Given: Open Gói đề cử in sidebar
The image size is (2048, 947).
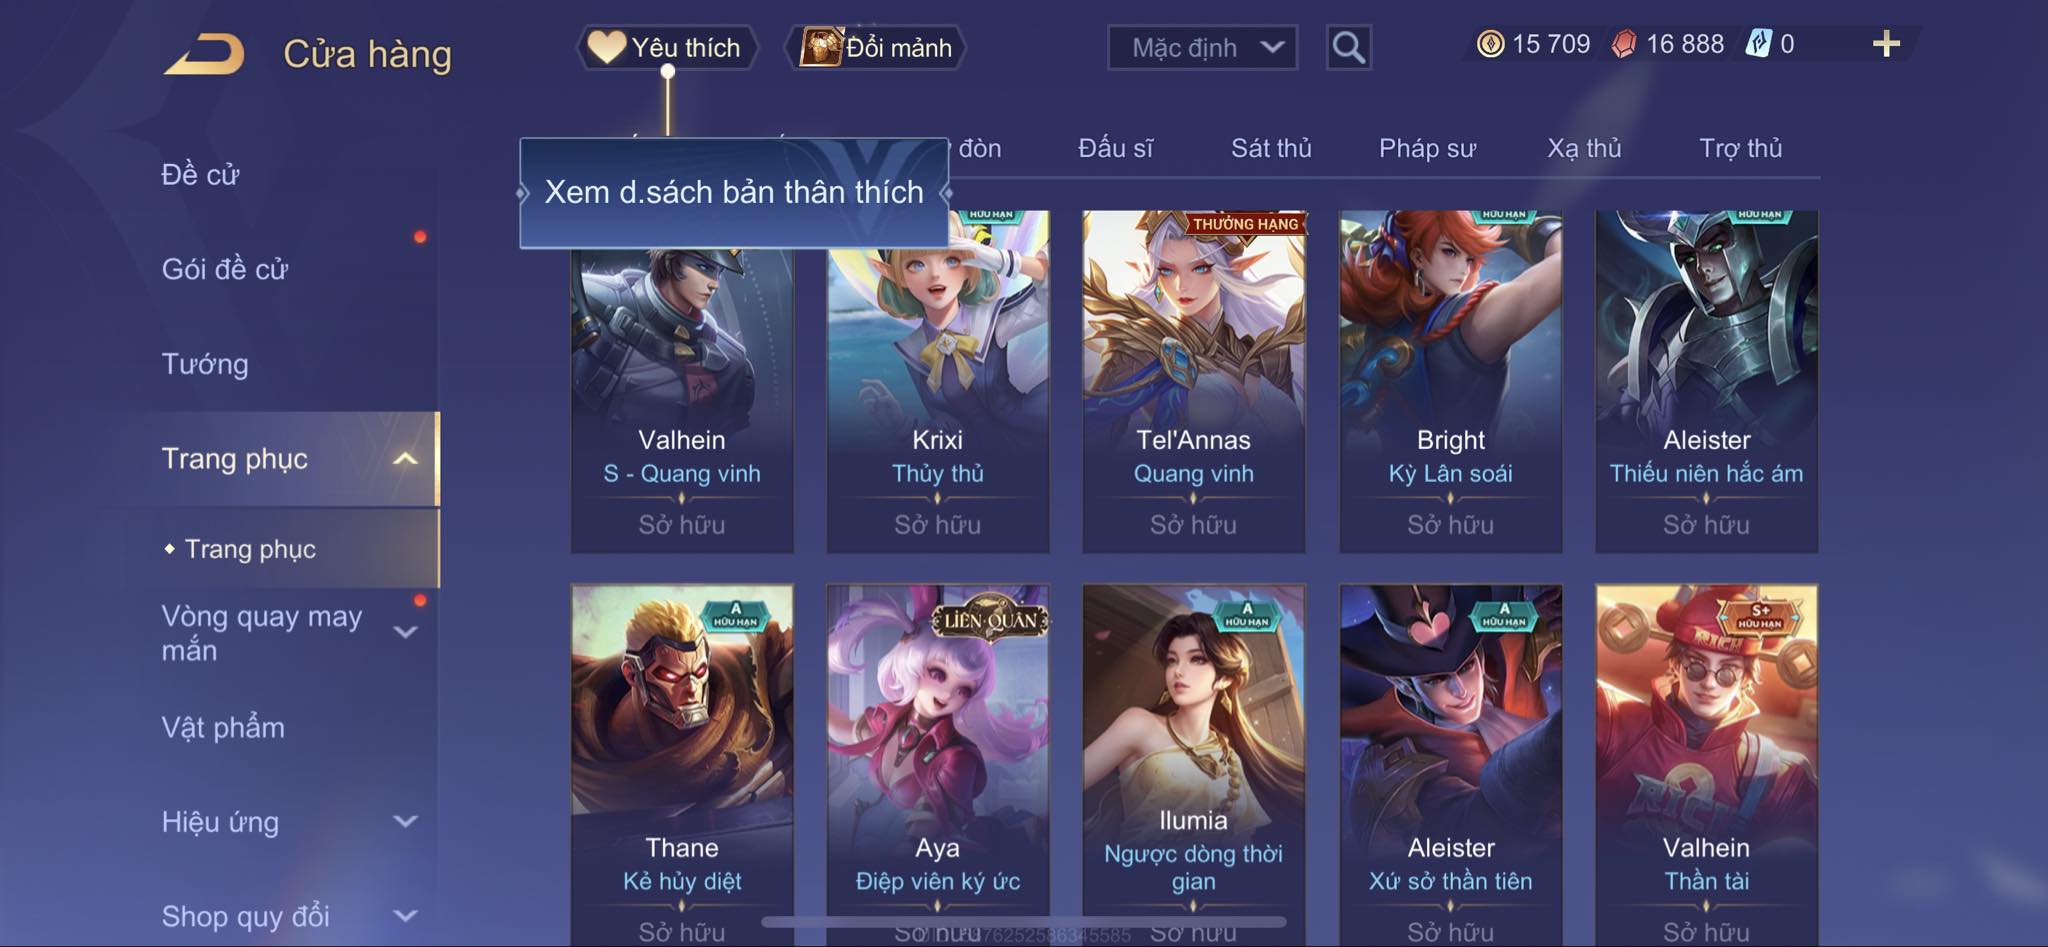Looking at the screenshot, I should pyautogui.click(x=225, y=269).
